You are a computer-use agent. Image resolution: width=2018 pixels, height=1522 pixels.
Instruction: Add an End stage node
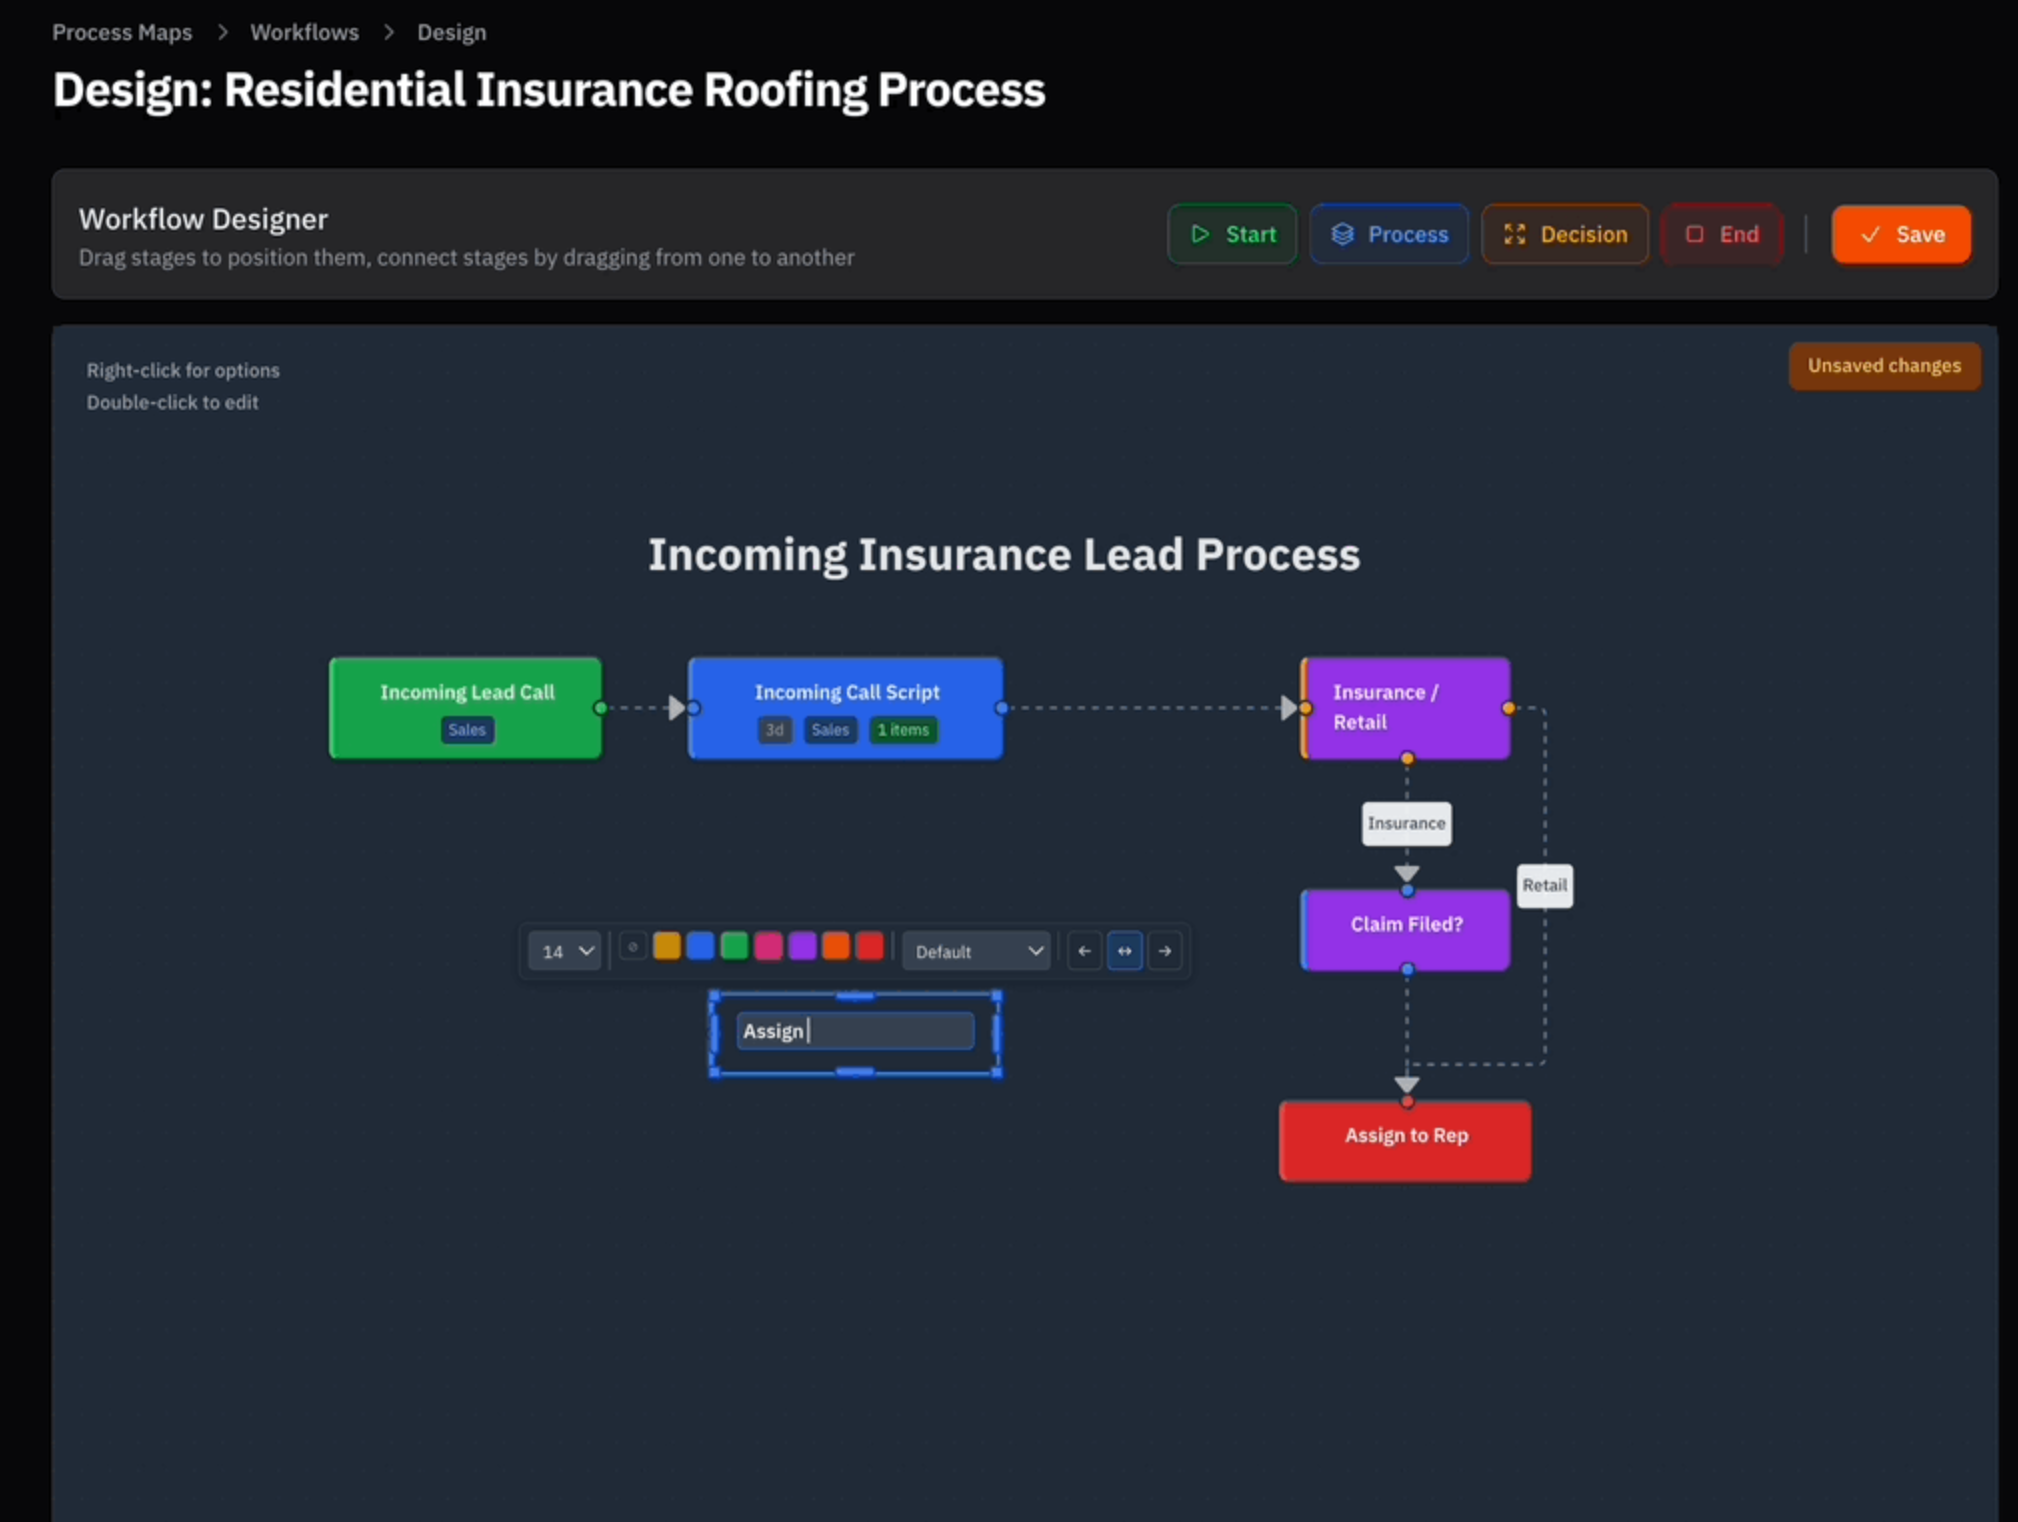(1722, 234)
